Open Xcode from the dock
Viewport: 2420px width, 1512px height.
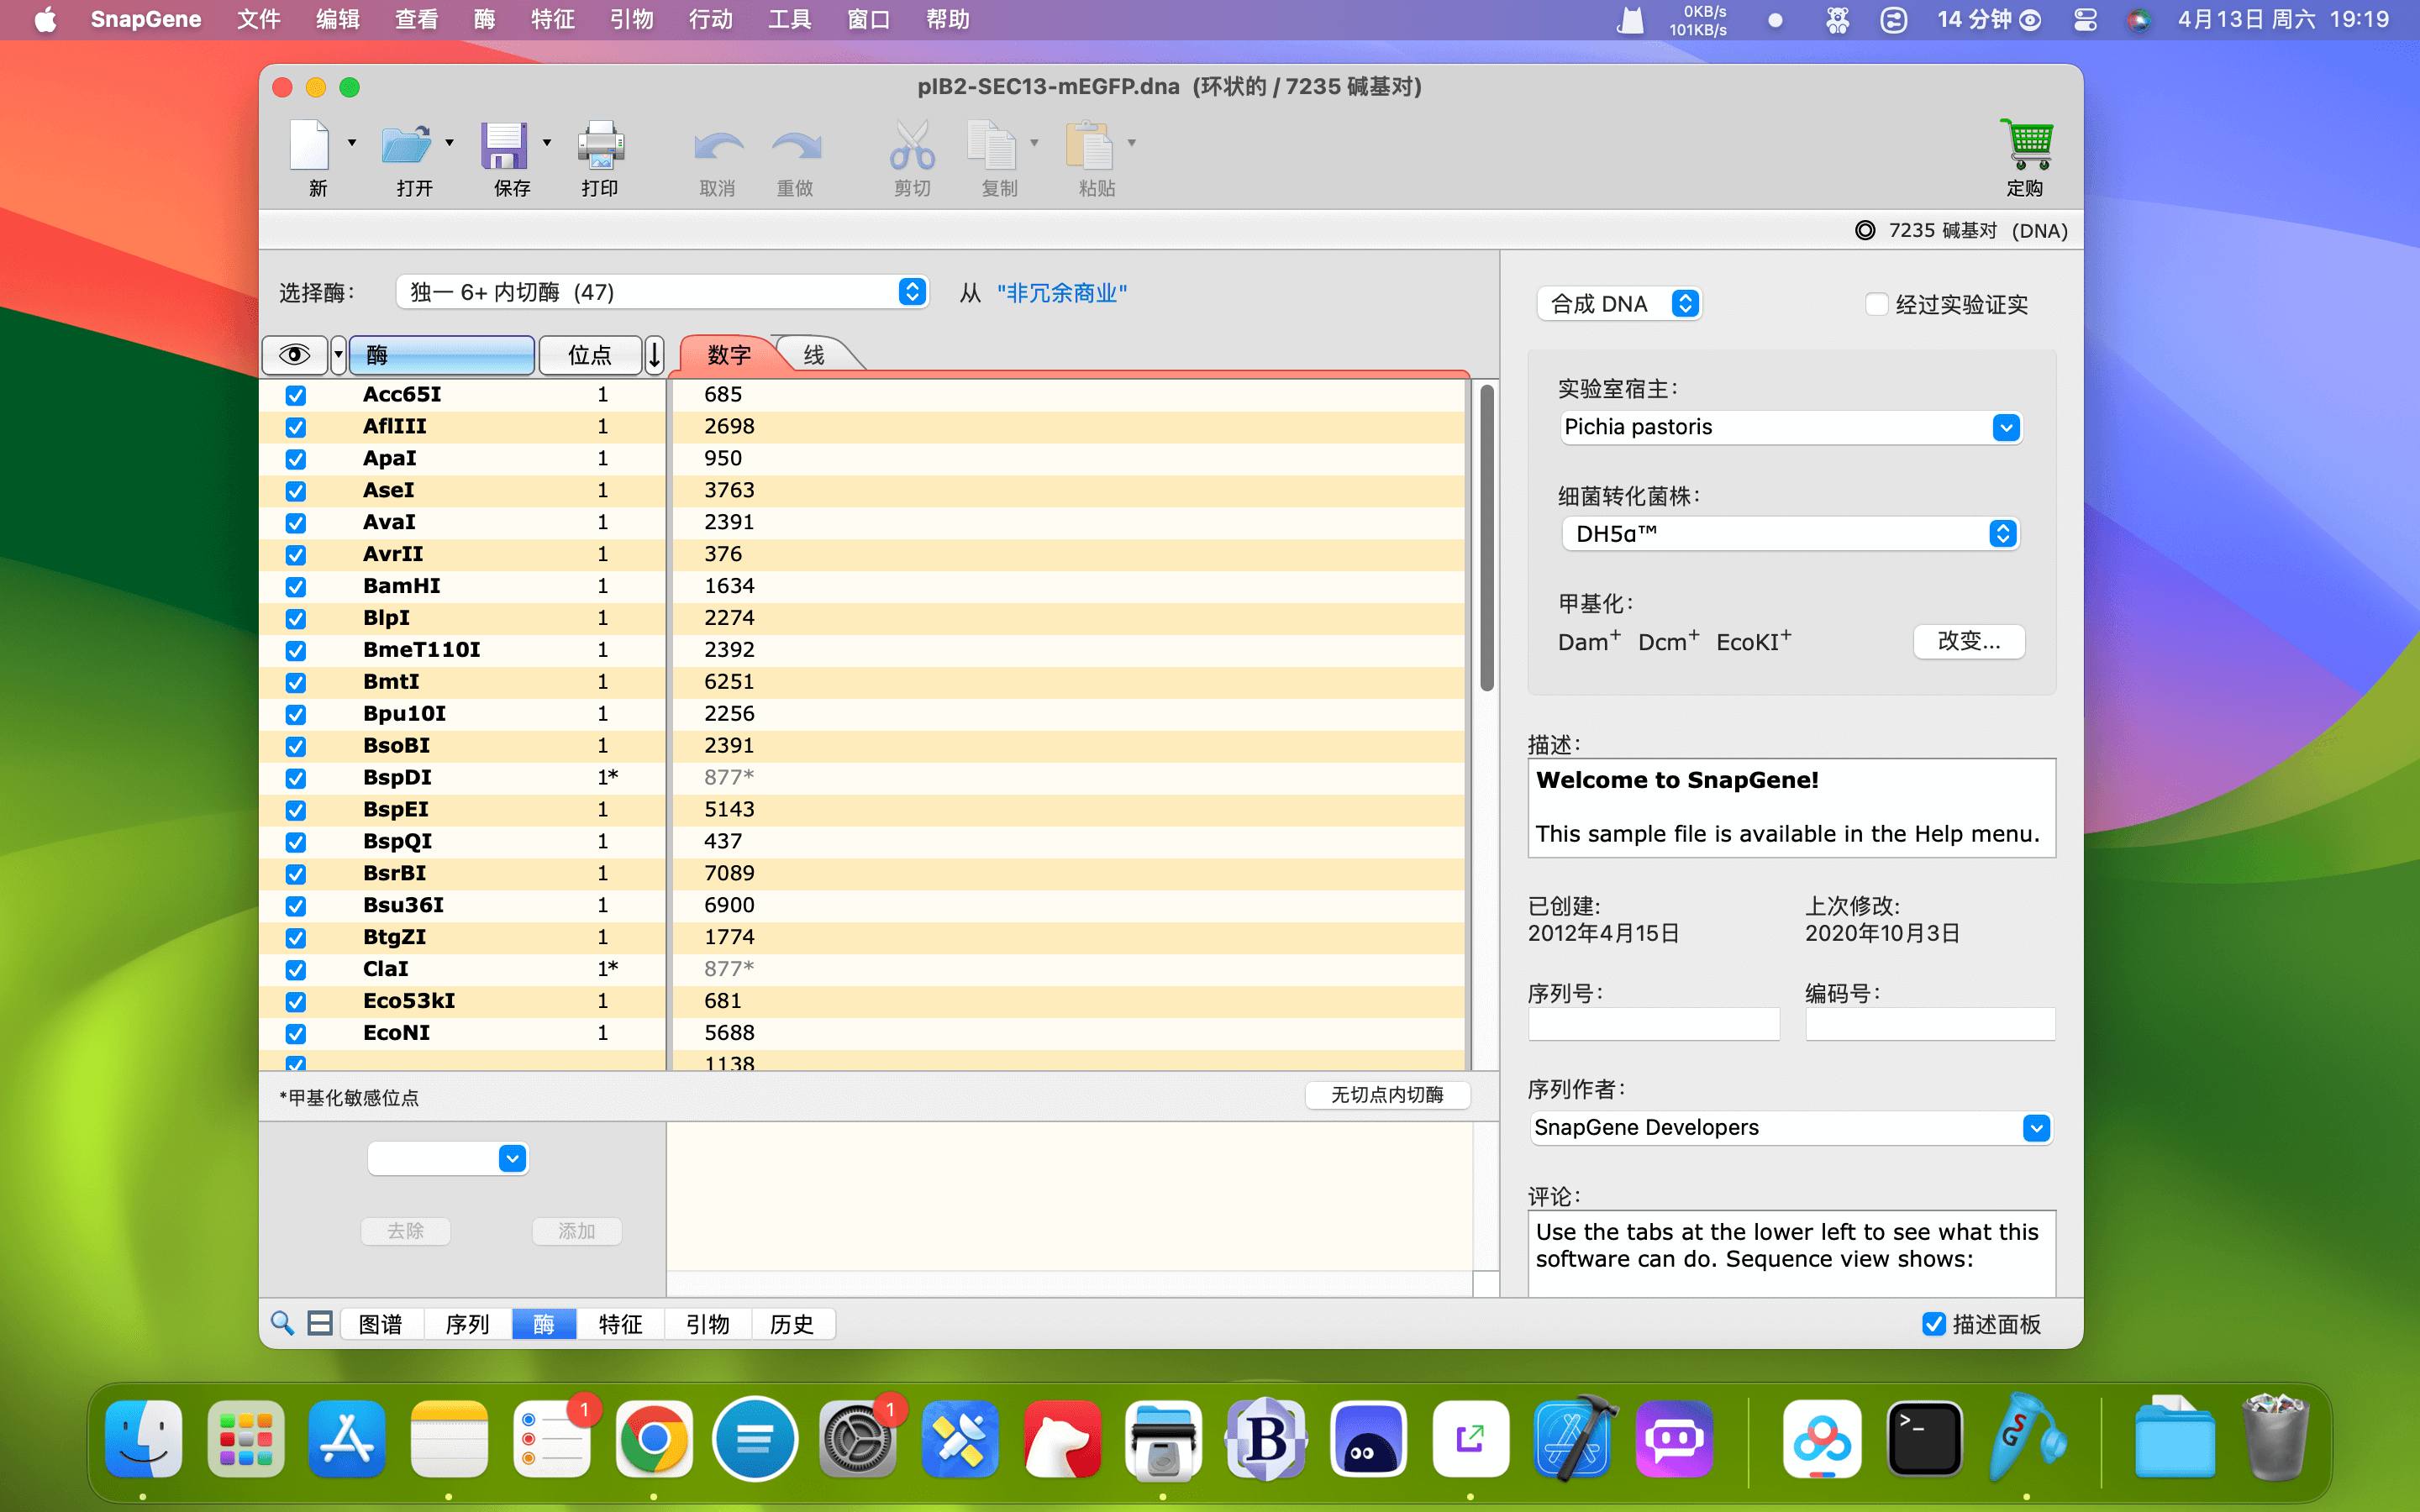point(1574,1439)
